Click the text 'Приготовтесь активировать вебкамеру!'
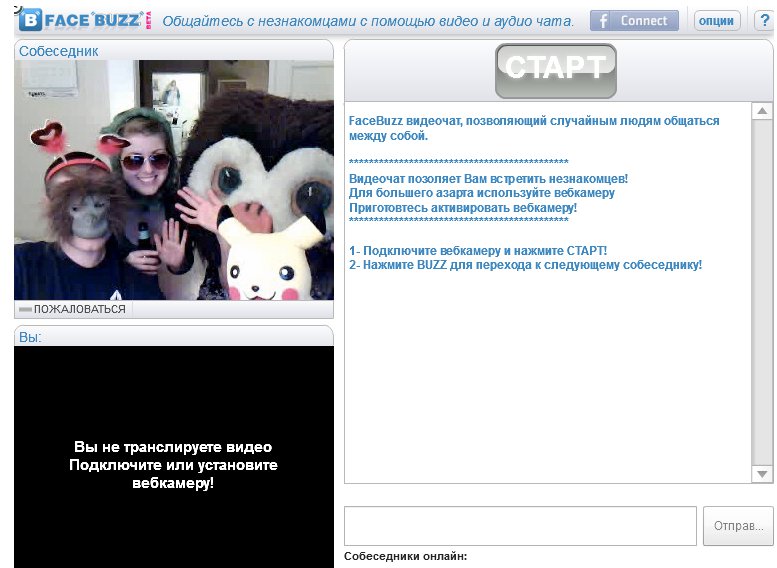 463,207
